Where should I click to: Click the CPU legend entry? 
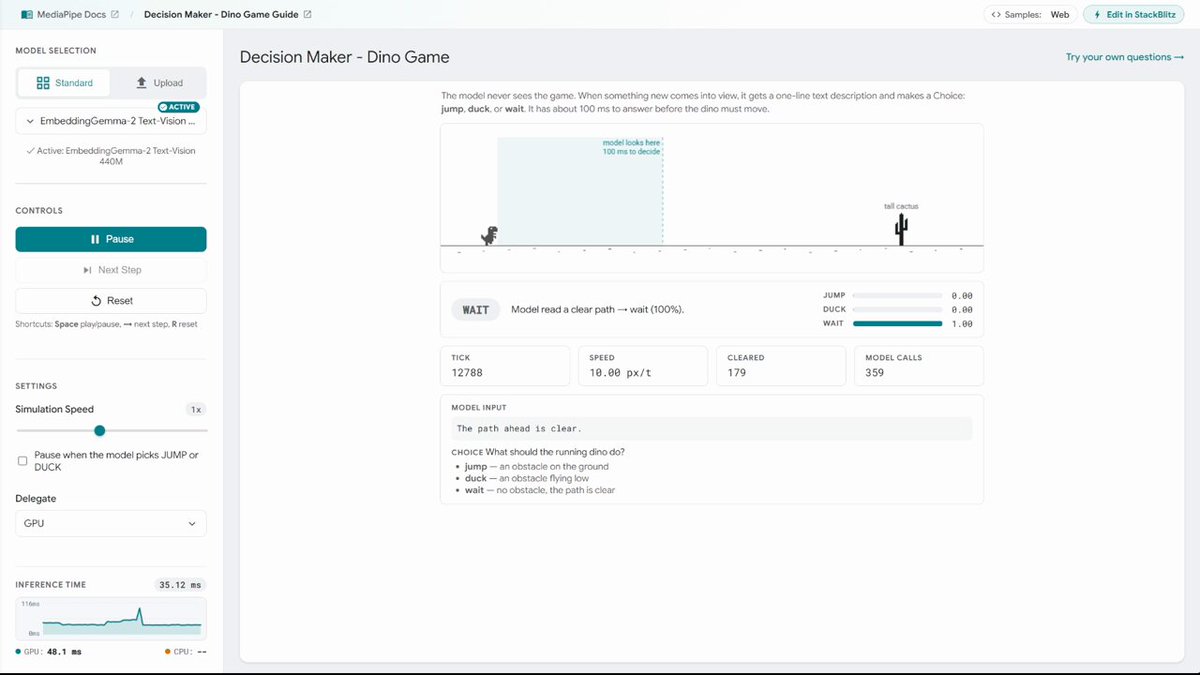pyautogui.click(x=184, y=652)
